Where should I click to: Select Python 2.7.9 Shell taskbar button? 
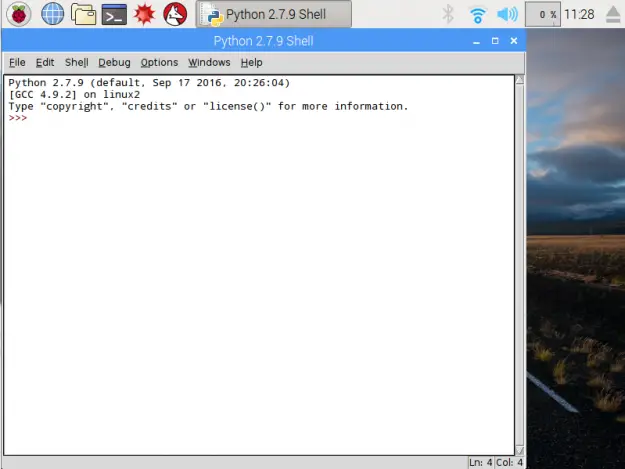[274, 14]
